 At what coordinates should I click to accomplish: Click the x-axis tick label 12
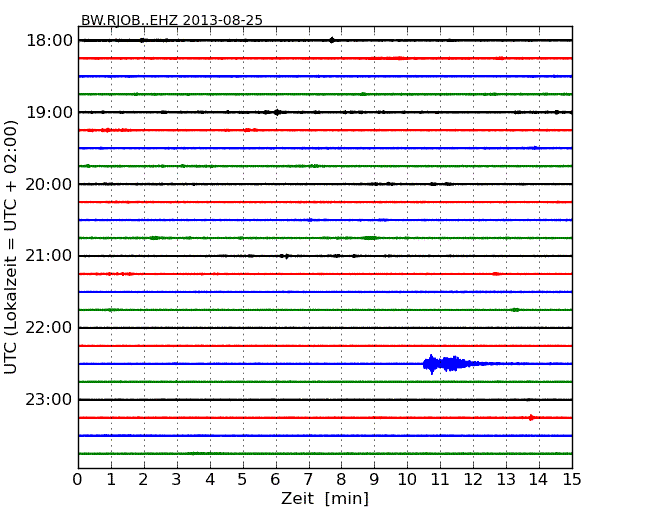click(473, 480)
